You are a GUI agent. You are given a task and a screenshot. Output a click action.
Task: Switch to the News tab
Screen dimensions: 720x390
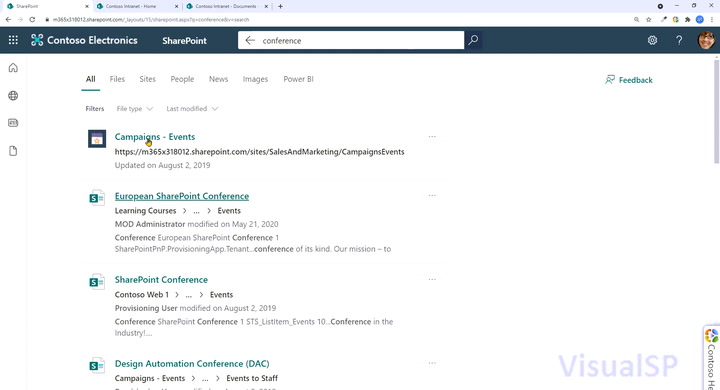coord(219,79)
